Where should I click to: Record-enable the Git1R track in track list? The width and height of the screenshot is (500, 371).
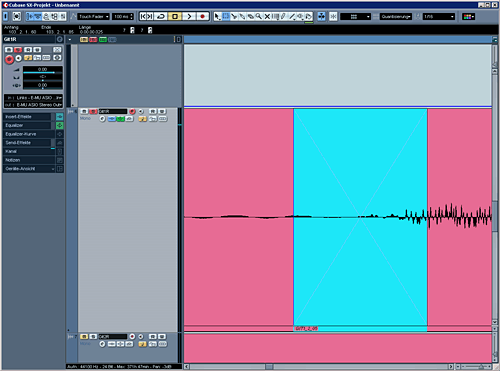point(132,111)
